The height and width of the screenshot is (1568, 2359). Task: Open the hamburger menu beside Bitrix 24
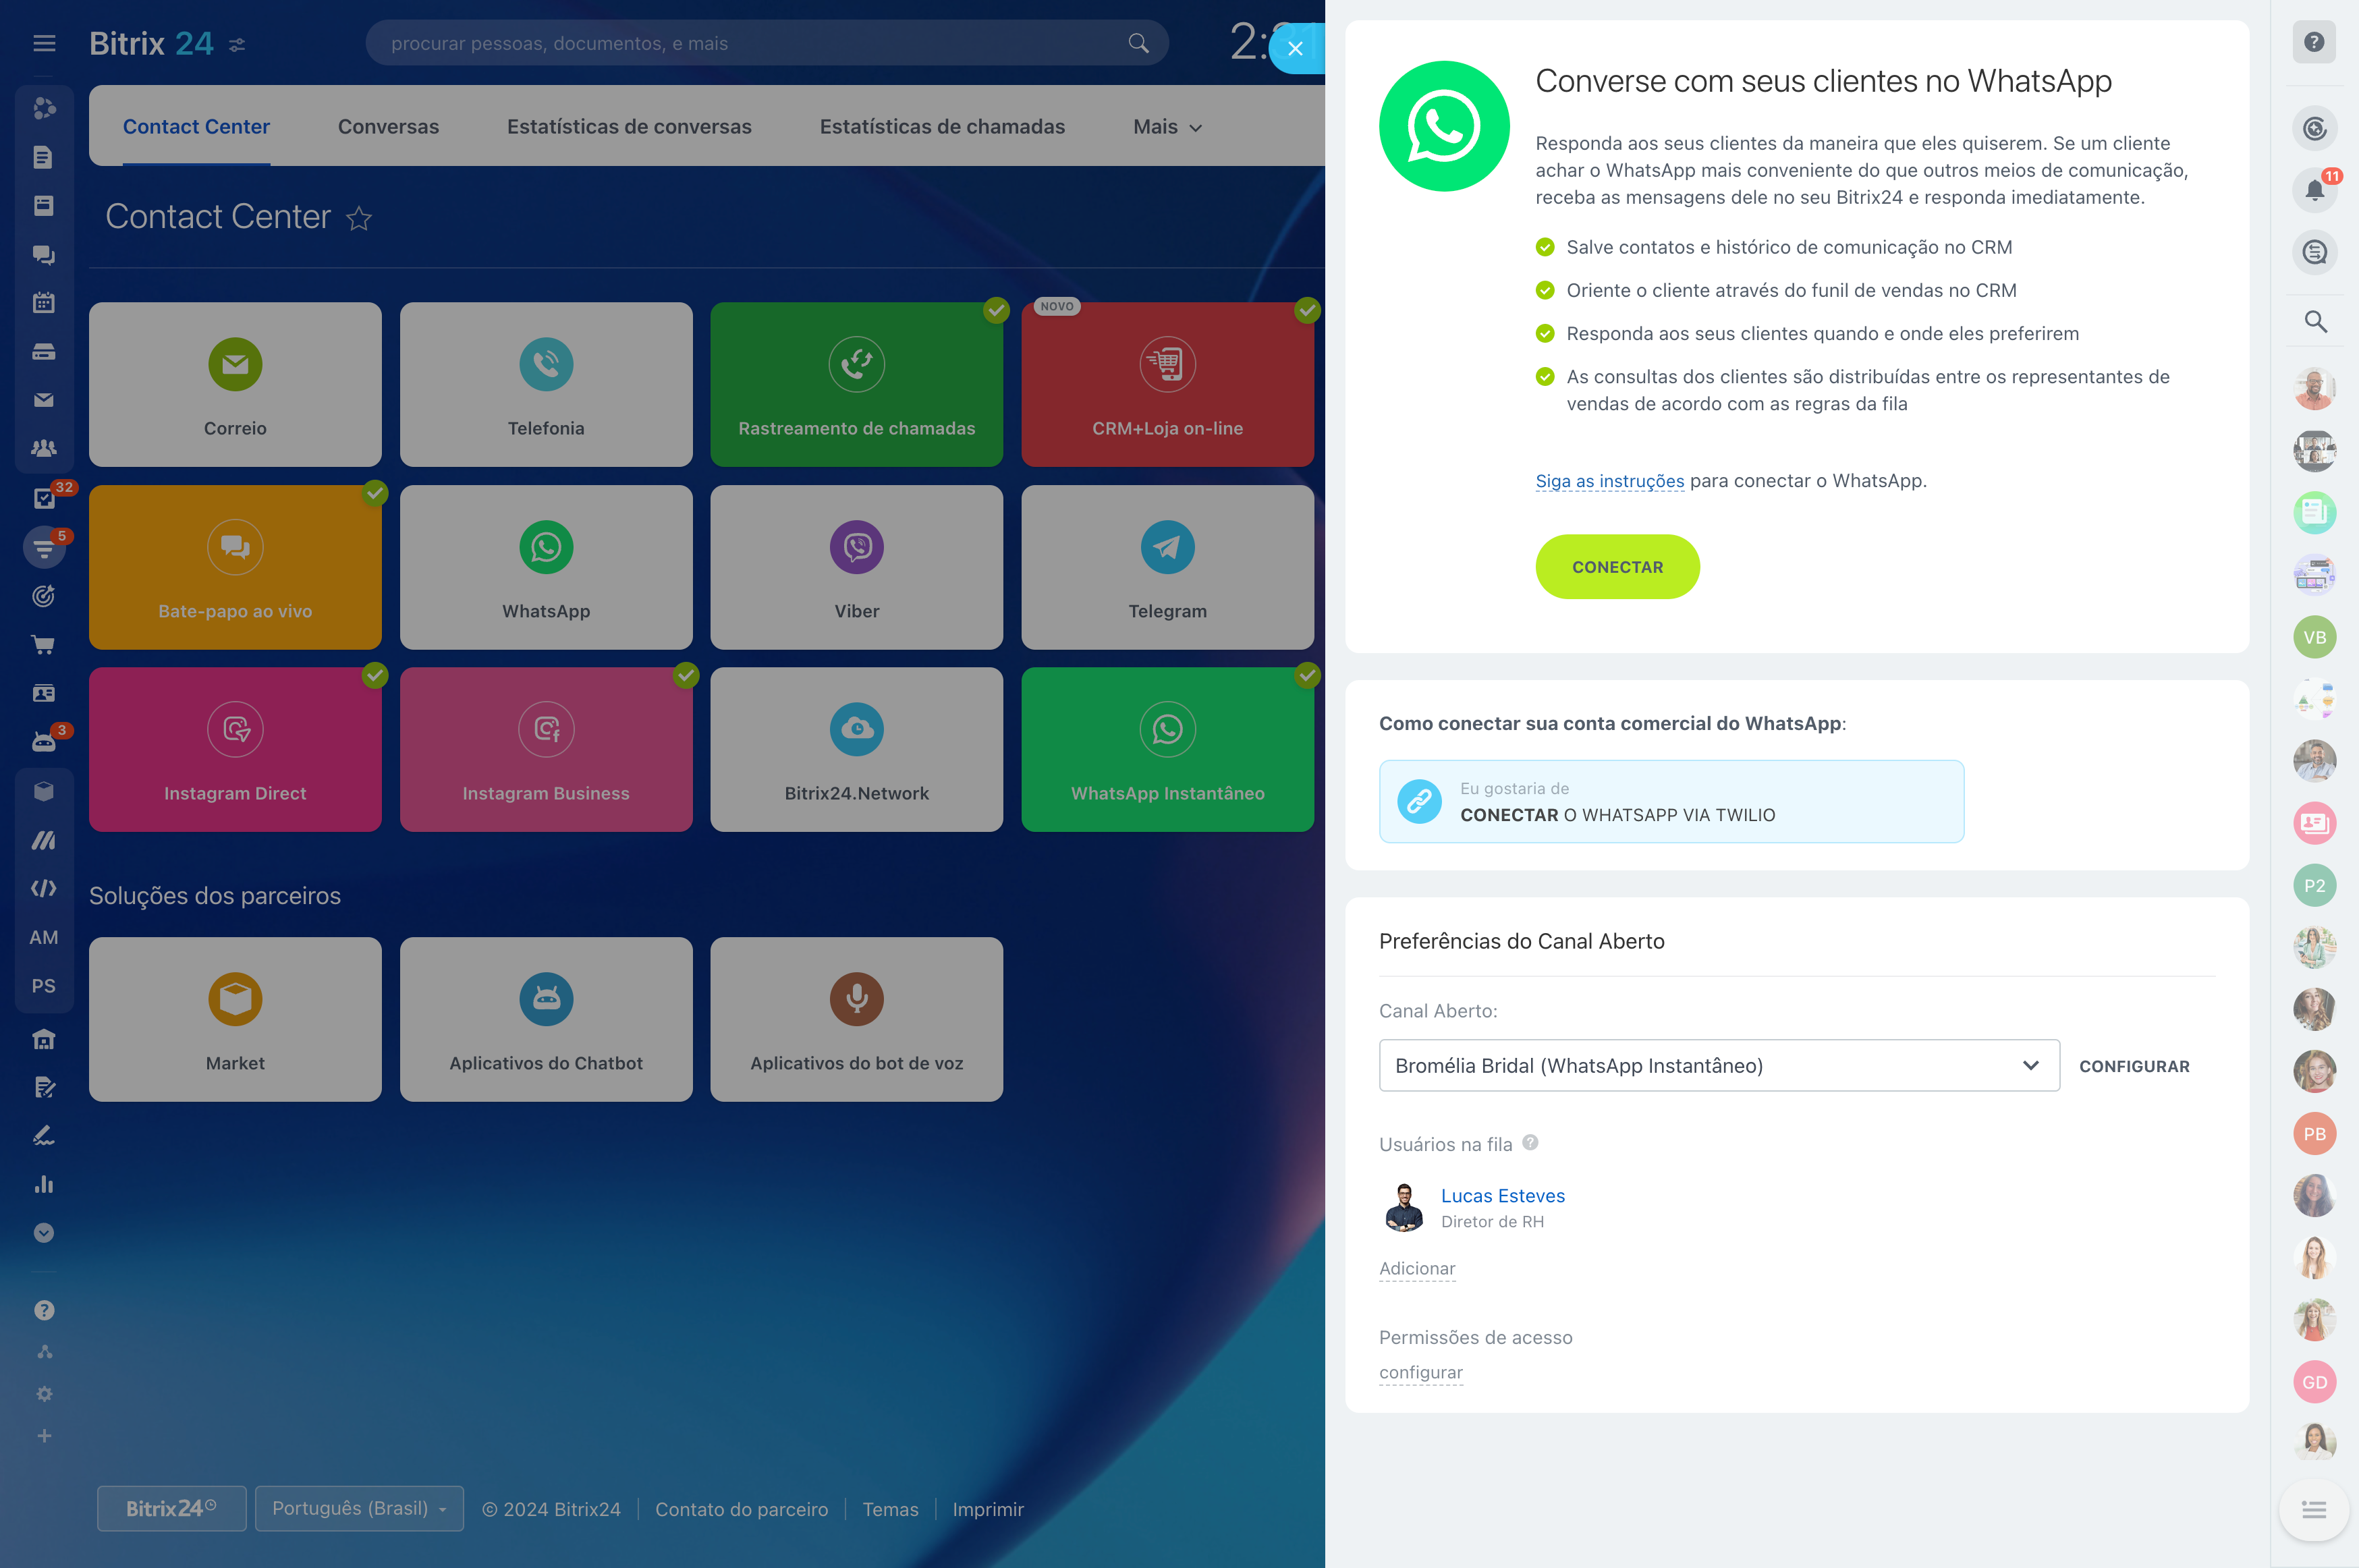coord(44,43)
